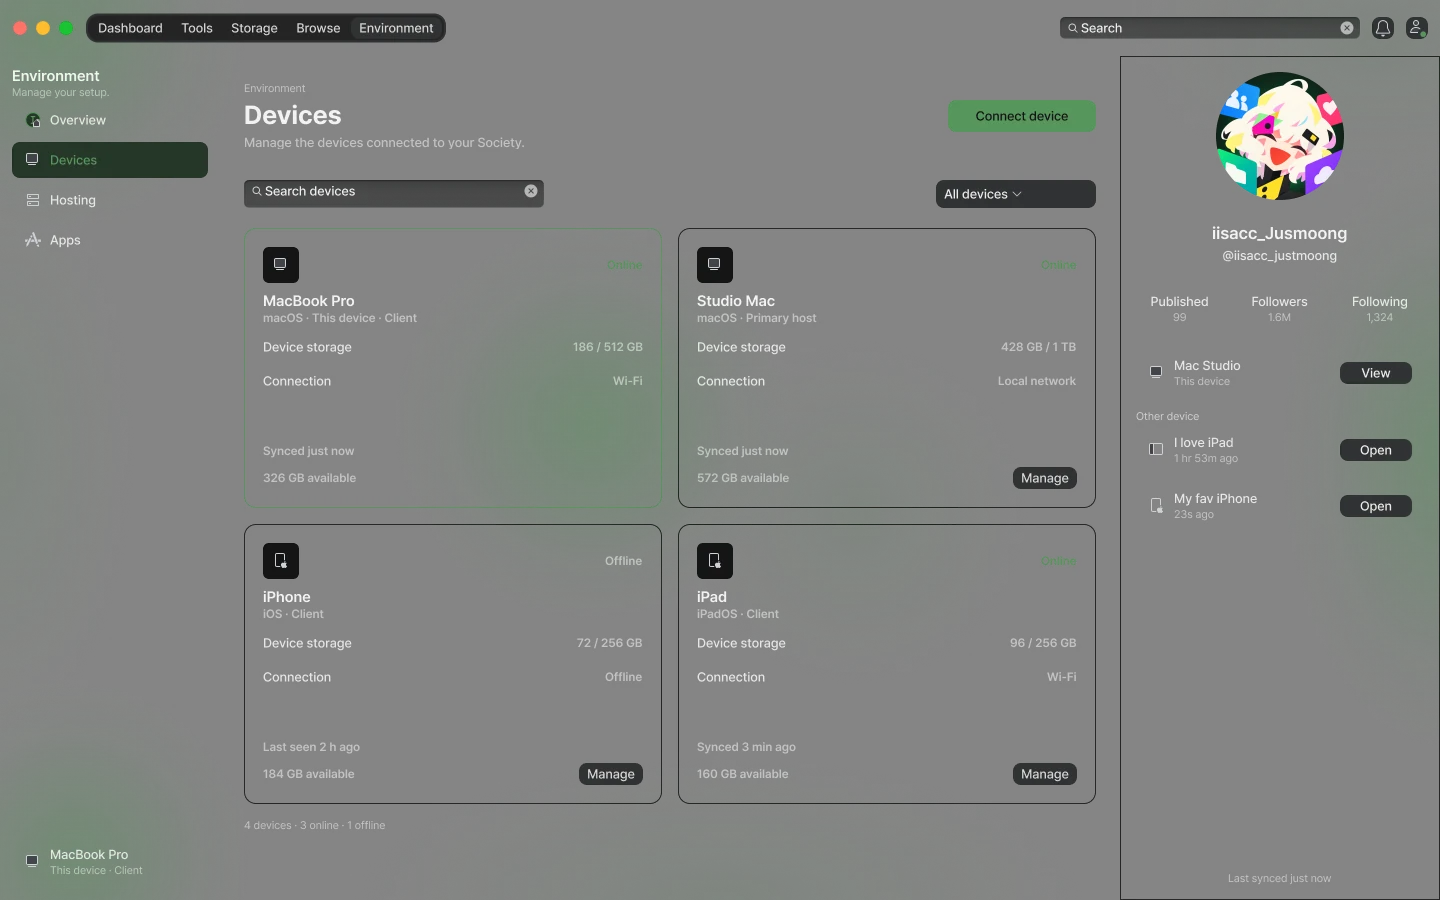Click the profile avatar picture

coord(1280,136)
